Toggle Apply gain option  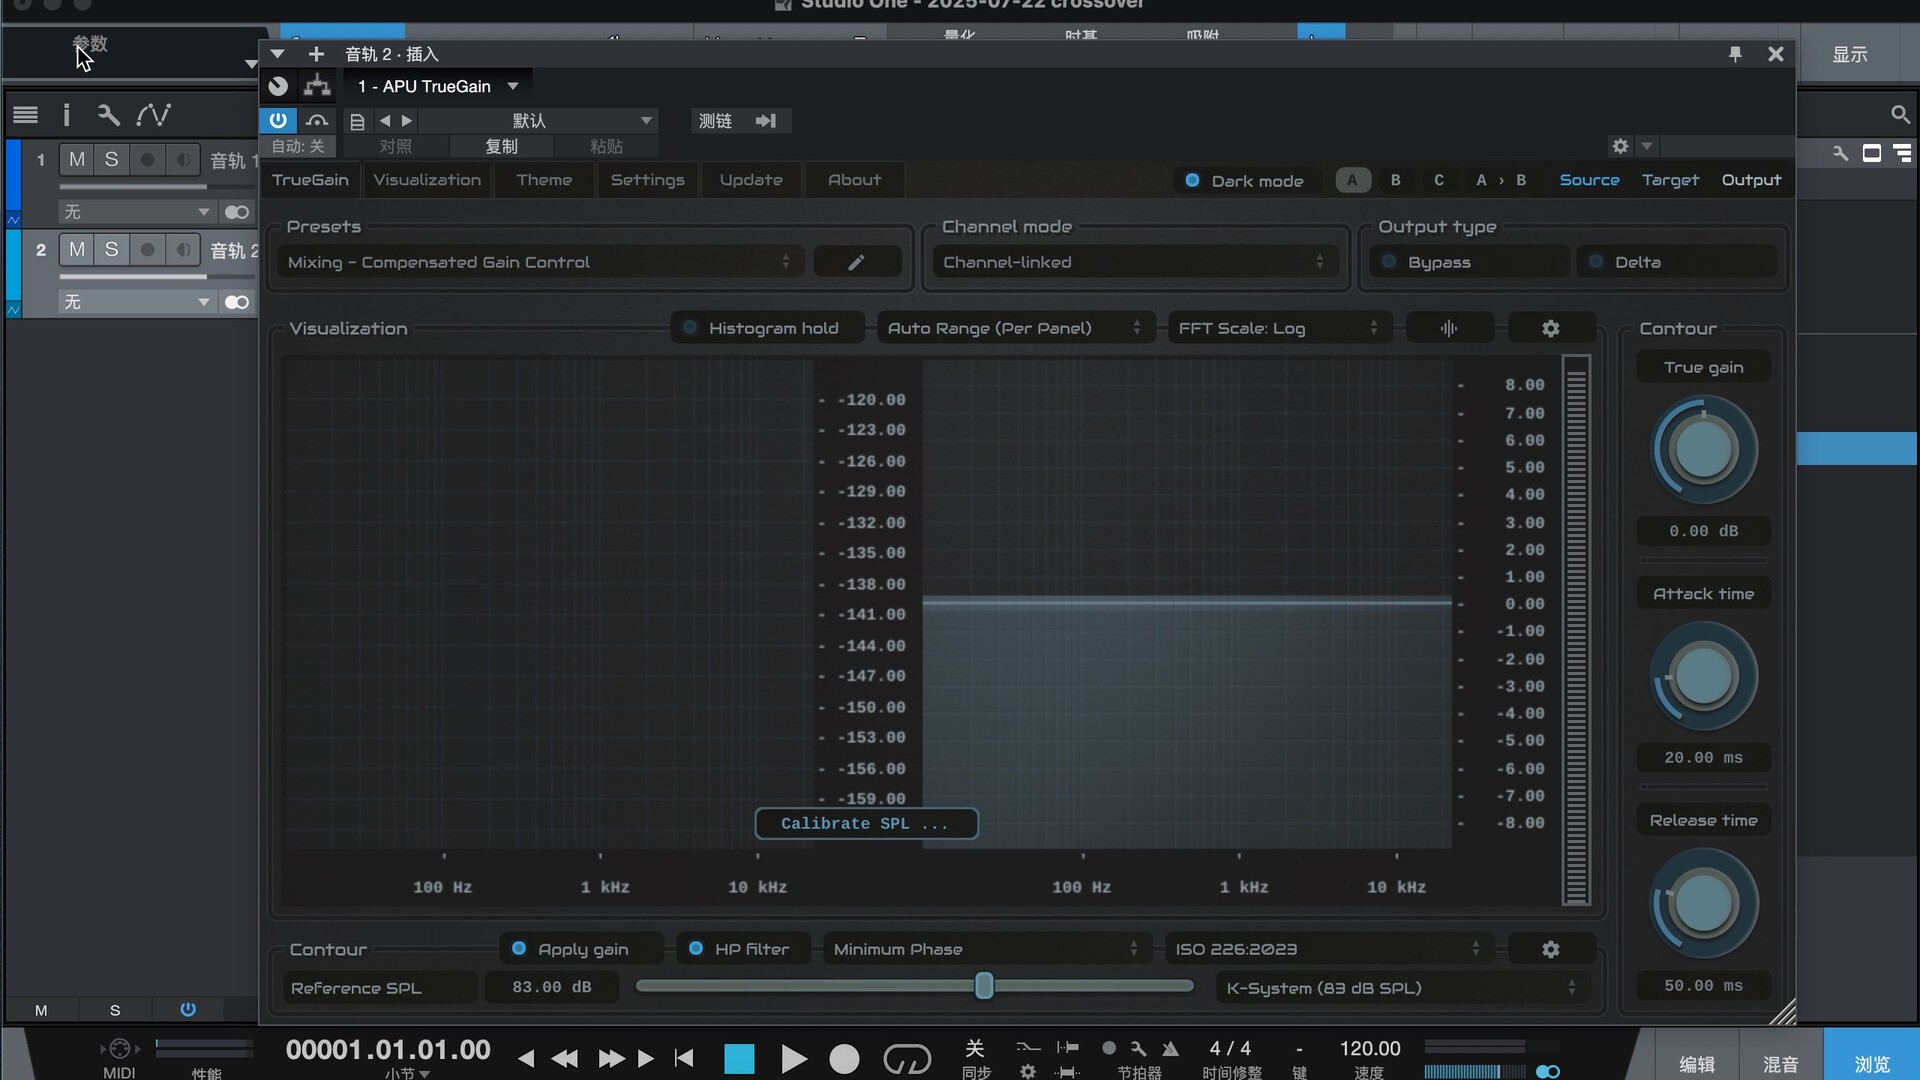pos(582,949)
